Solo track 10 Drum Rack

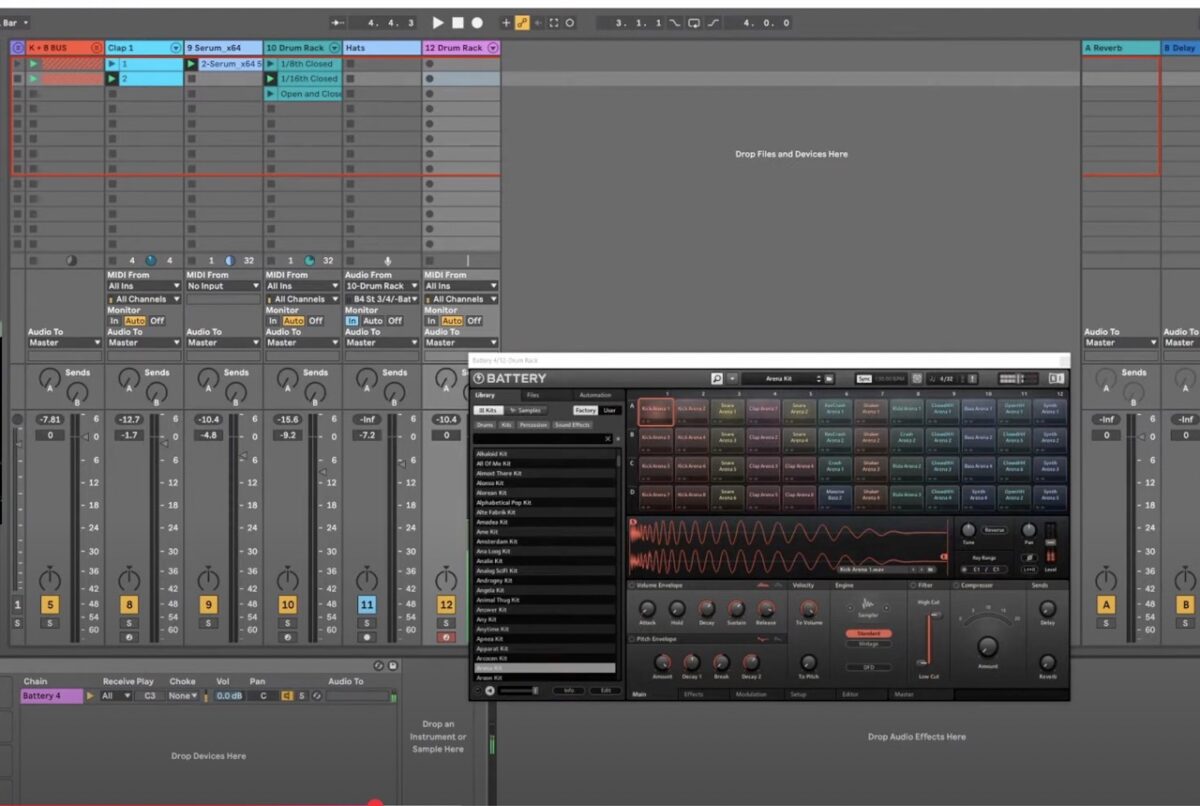pyautogui.click(x=288, y=623)
